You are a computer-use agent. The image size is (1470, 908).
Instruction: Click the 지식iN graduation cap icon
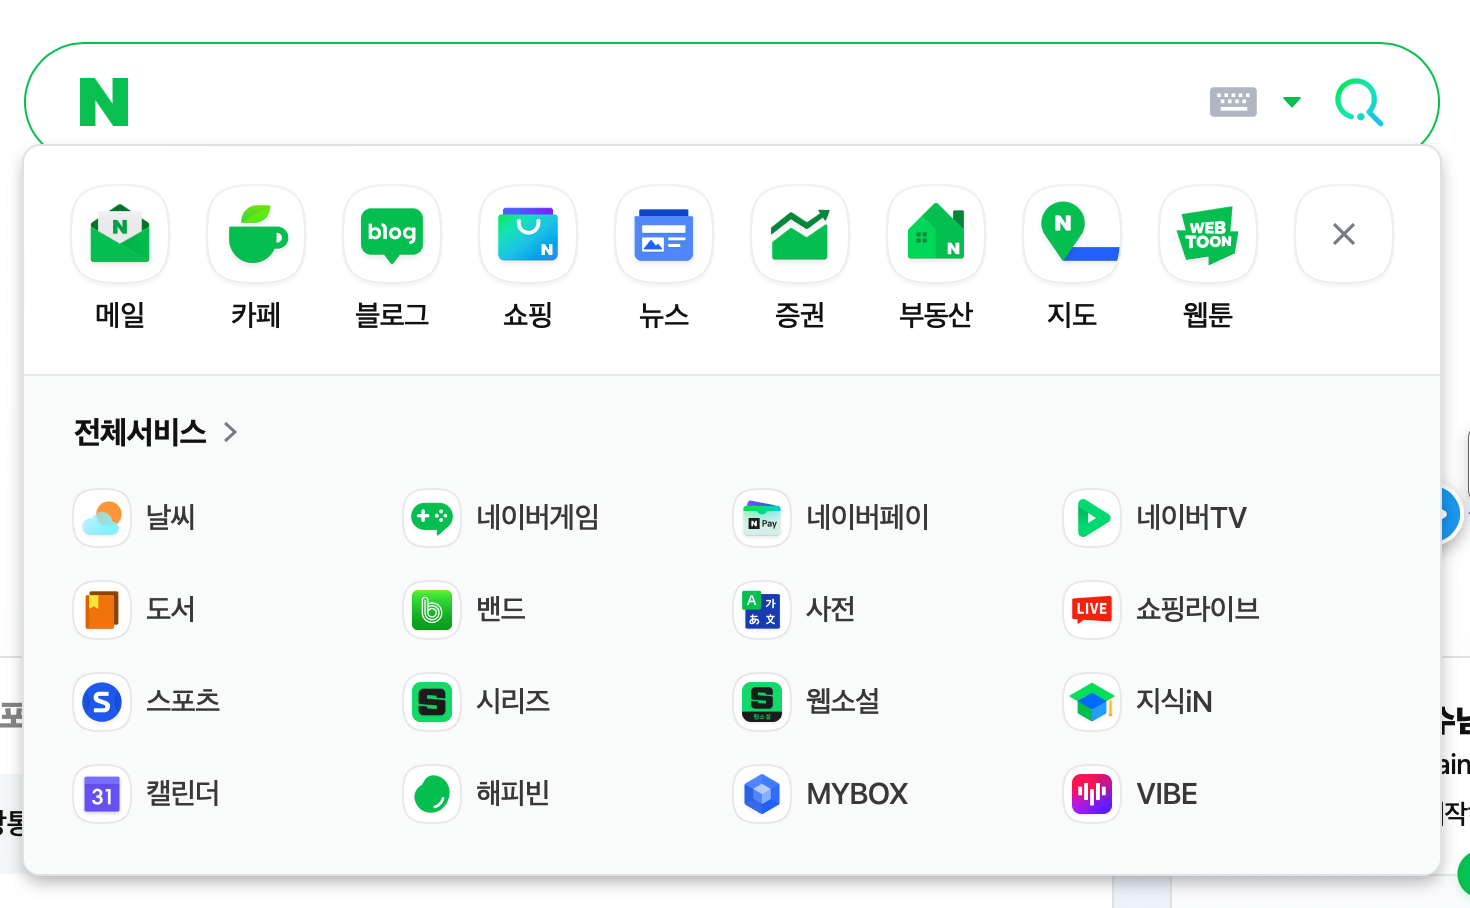pyautogui.click(x=1092, y=702)
